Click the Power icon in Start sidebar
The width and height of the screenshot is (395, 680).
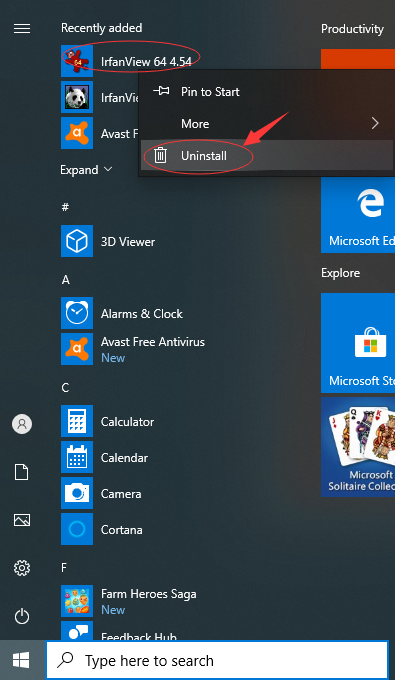tap(22, 616)
